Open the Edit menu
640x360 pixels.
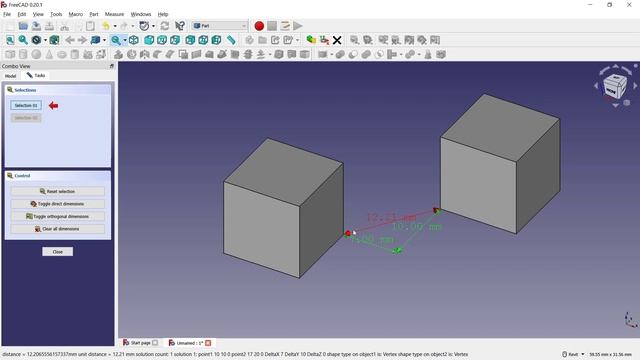22,14
